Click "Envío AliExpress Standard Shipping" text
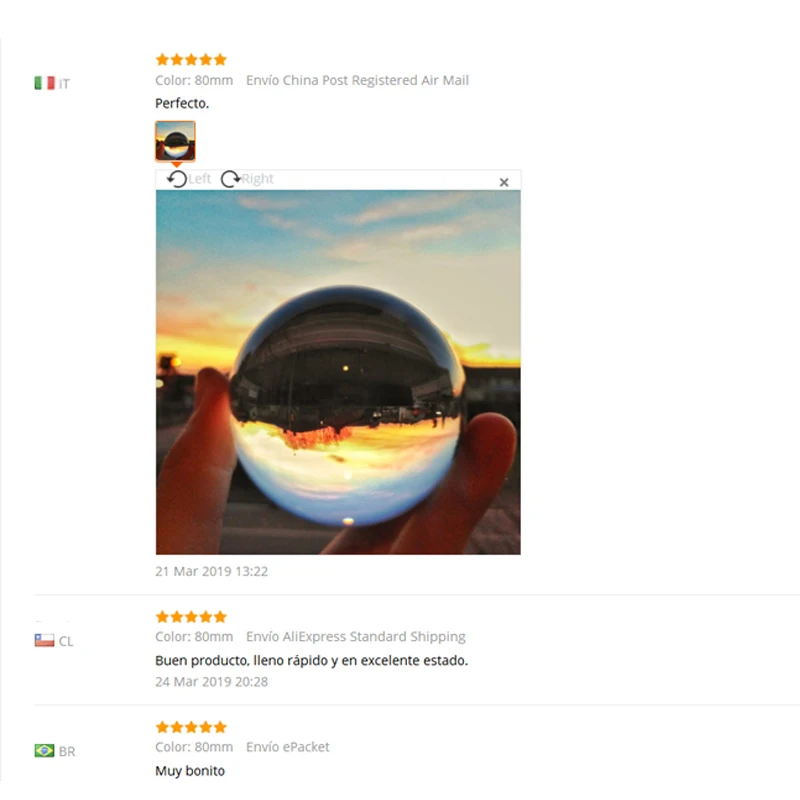The height and width of the screenshot is (800, 800). (x=356, y=637)
